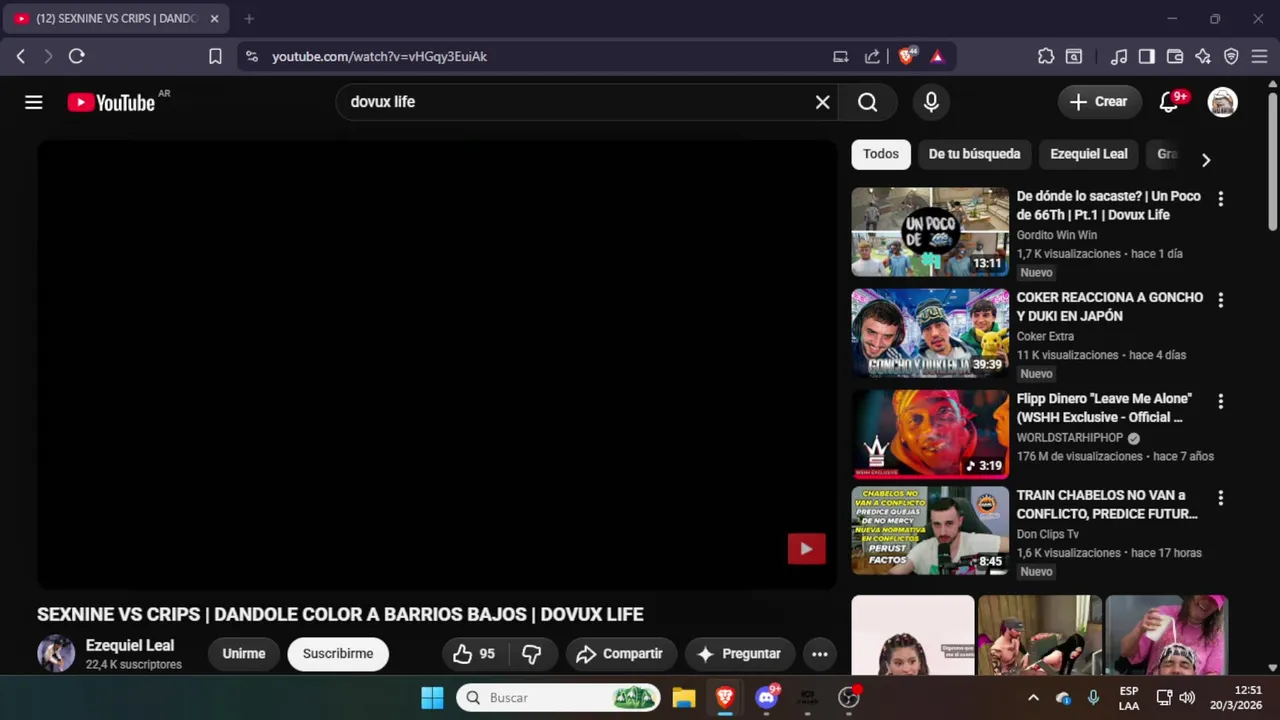This screenshot has height=720, width=1280.
Task: Subscribe using the Suscribirme button
Action: pos(338,654)
